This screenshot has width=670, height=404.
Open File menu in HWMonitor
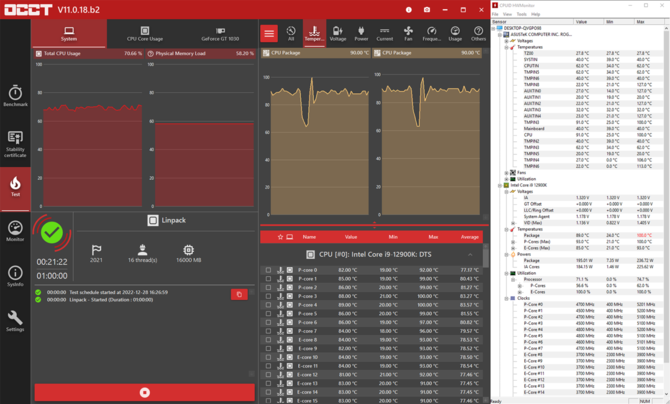(495, 14)
